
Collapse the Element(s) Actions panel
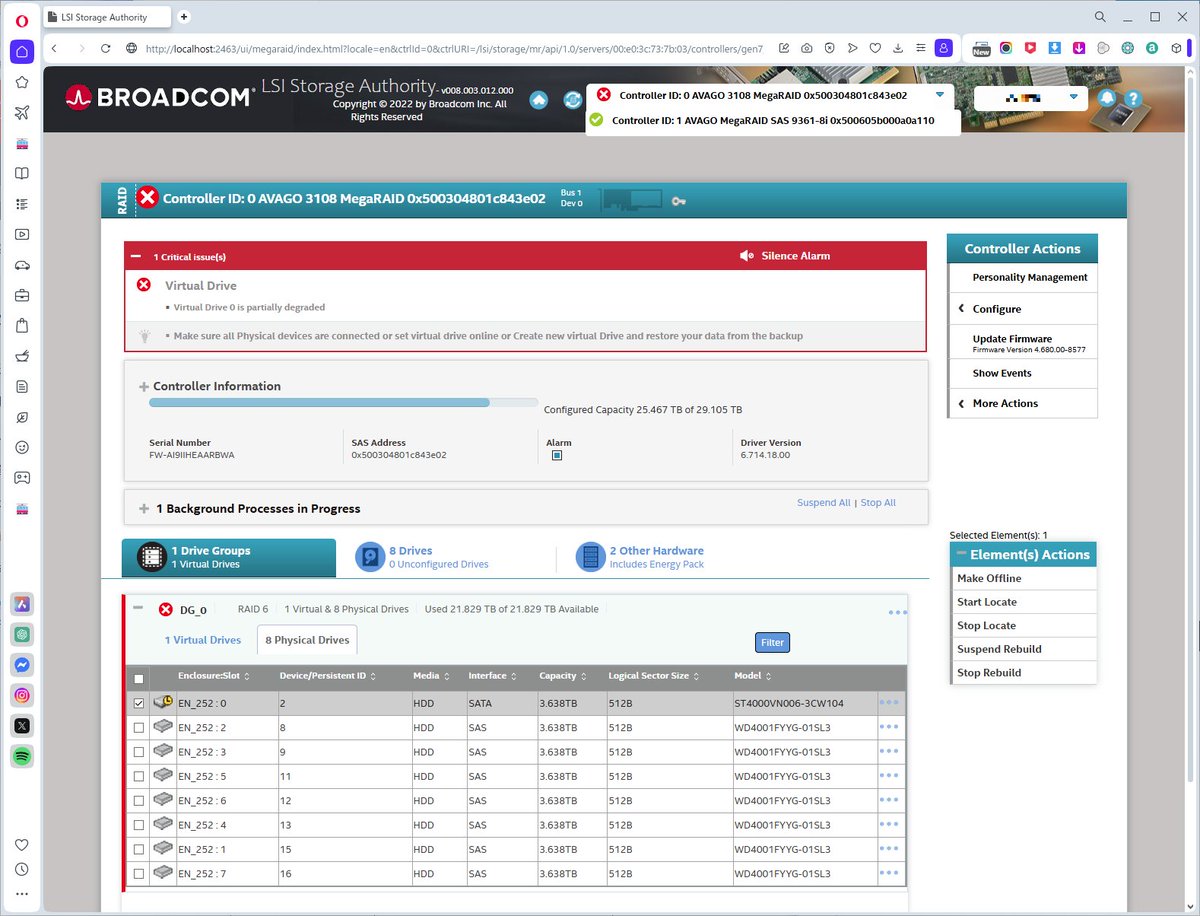pyautogui.click(x=962, y=555)
